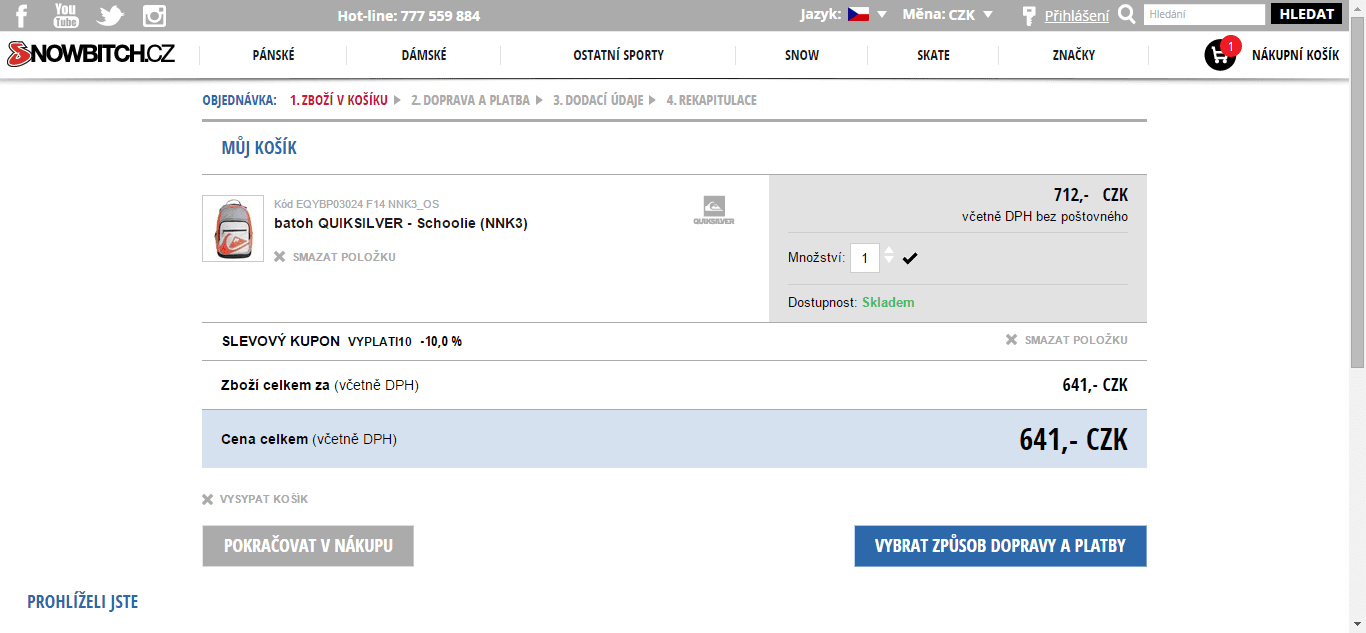Screen dimensions: 1366x633
Task: Go to step 1. Zboží v košíku
Action: [x=339, y=100]
